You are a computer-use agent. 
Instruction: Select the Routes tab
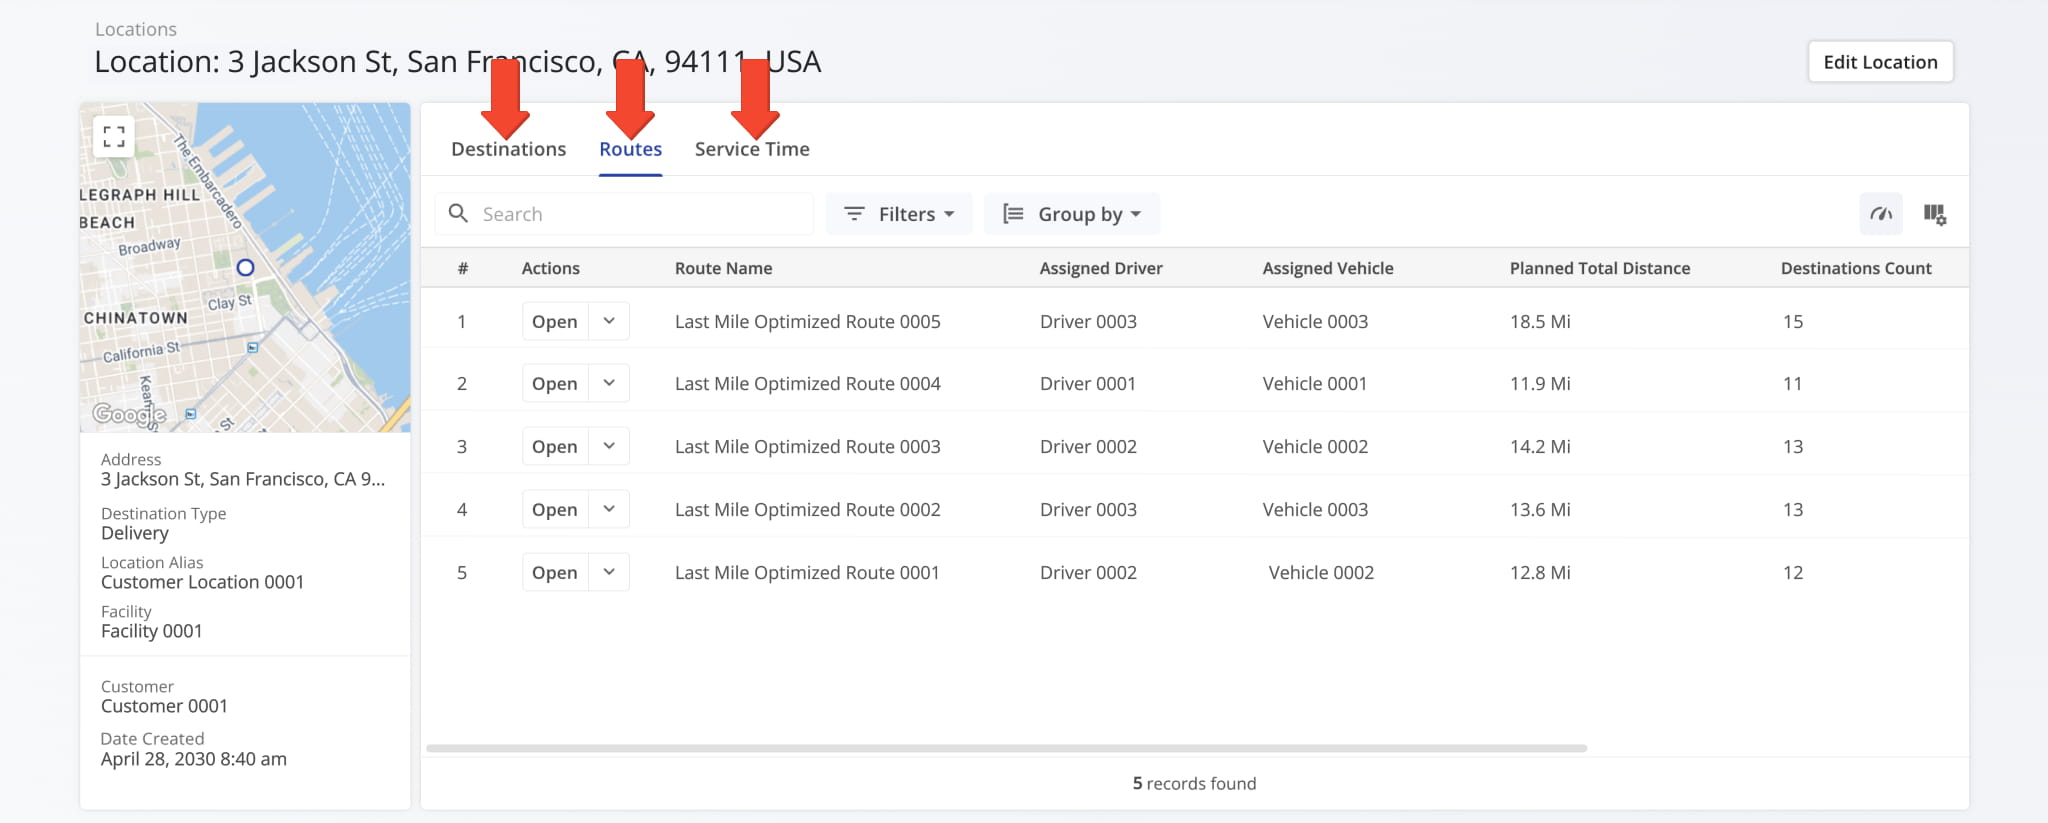click(630, 149)
